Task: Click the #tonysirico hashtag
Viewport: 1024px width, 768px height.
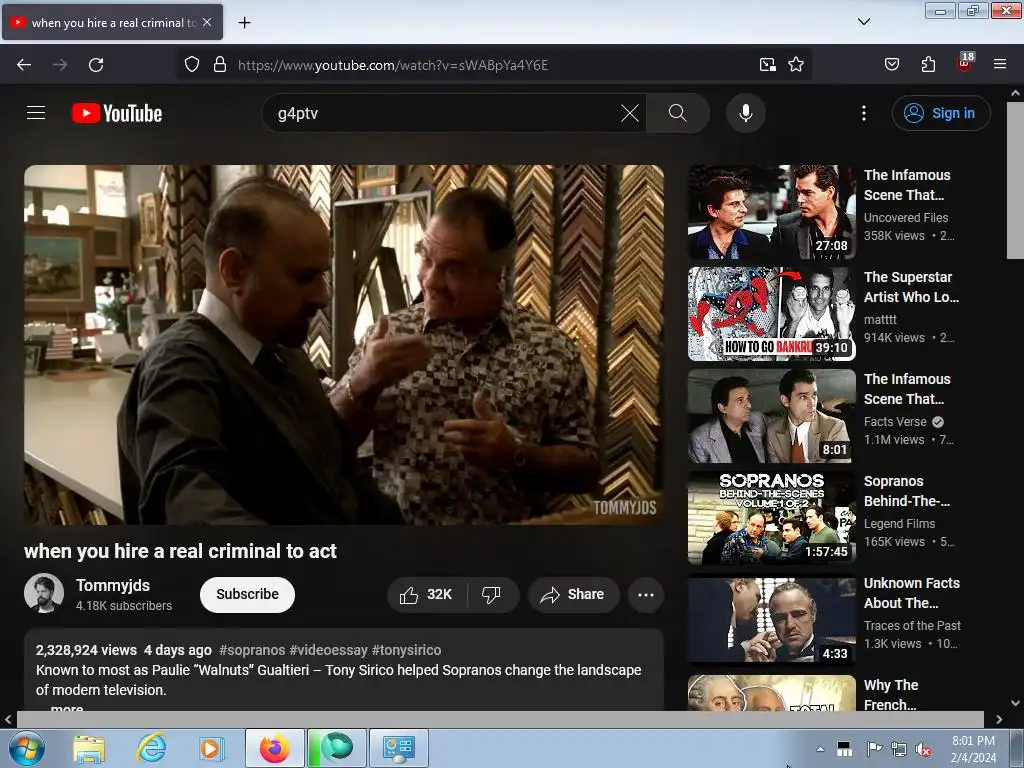Action: coord(406,650)
